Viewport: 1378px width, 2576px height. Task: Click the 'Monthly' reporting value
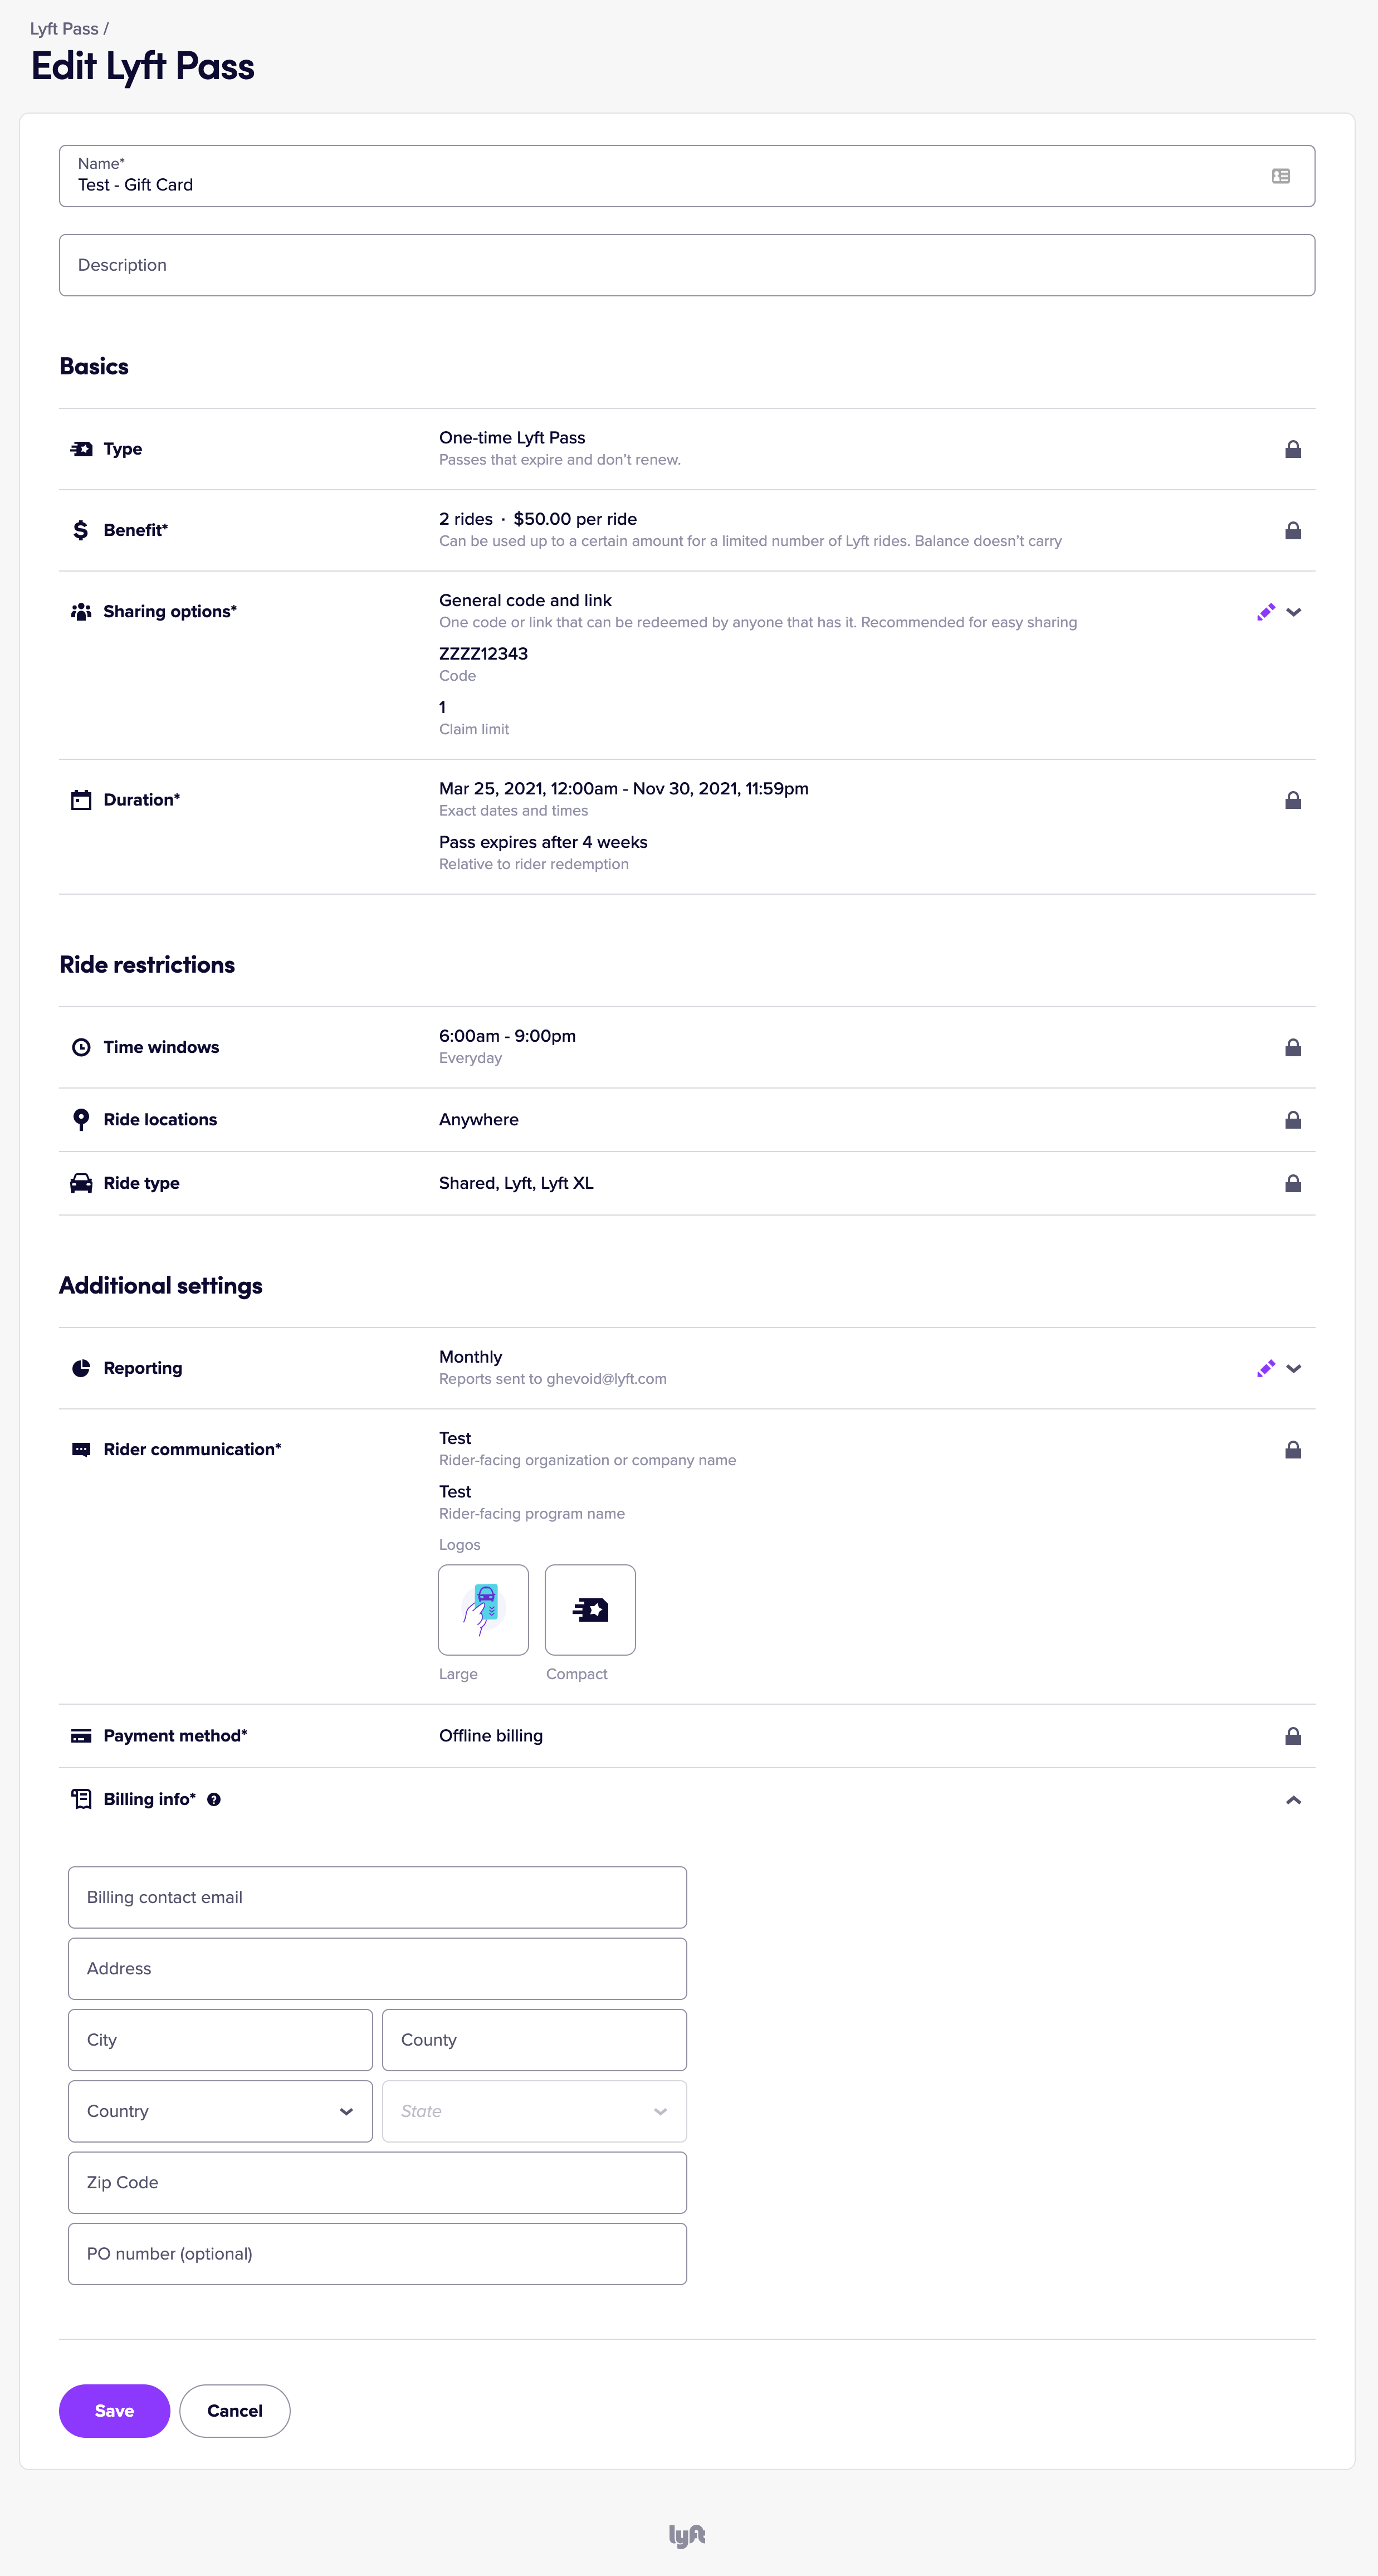(x=470, y=1357)
